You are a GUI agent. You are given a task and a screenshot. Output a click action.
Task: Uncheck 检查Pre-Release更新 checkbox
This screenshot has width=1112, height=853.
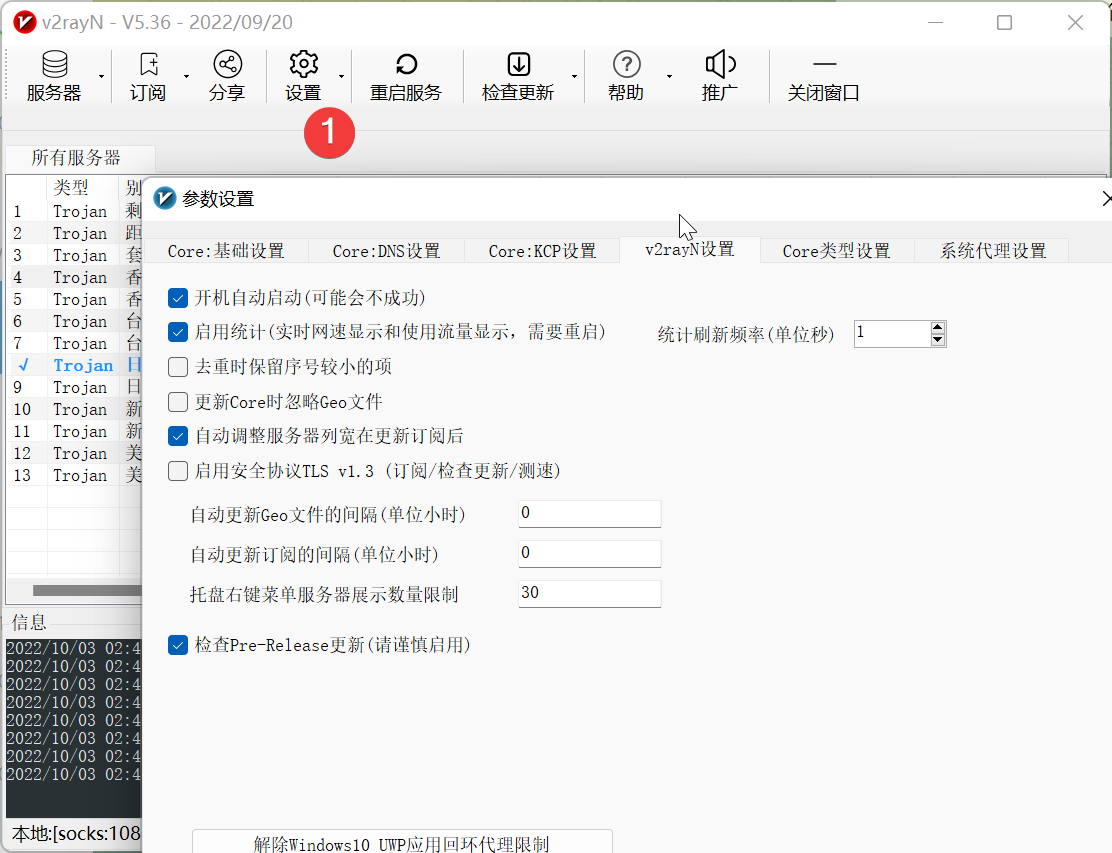click(178, 645)
